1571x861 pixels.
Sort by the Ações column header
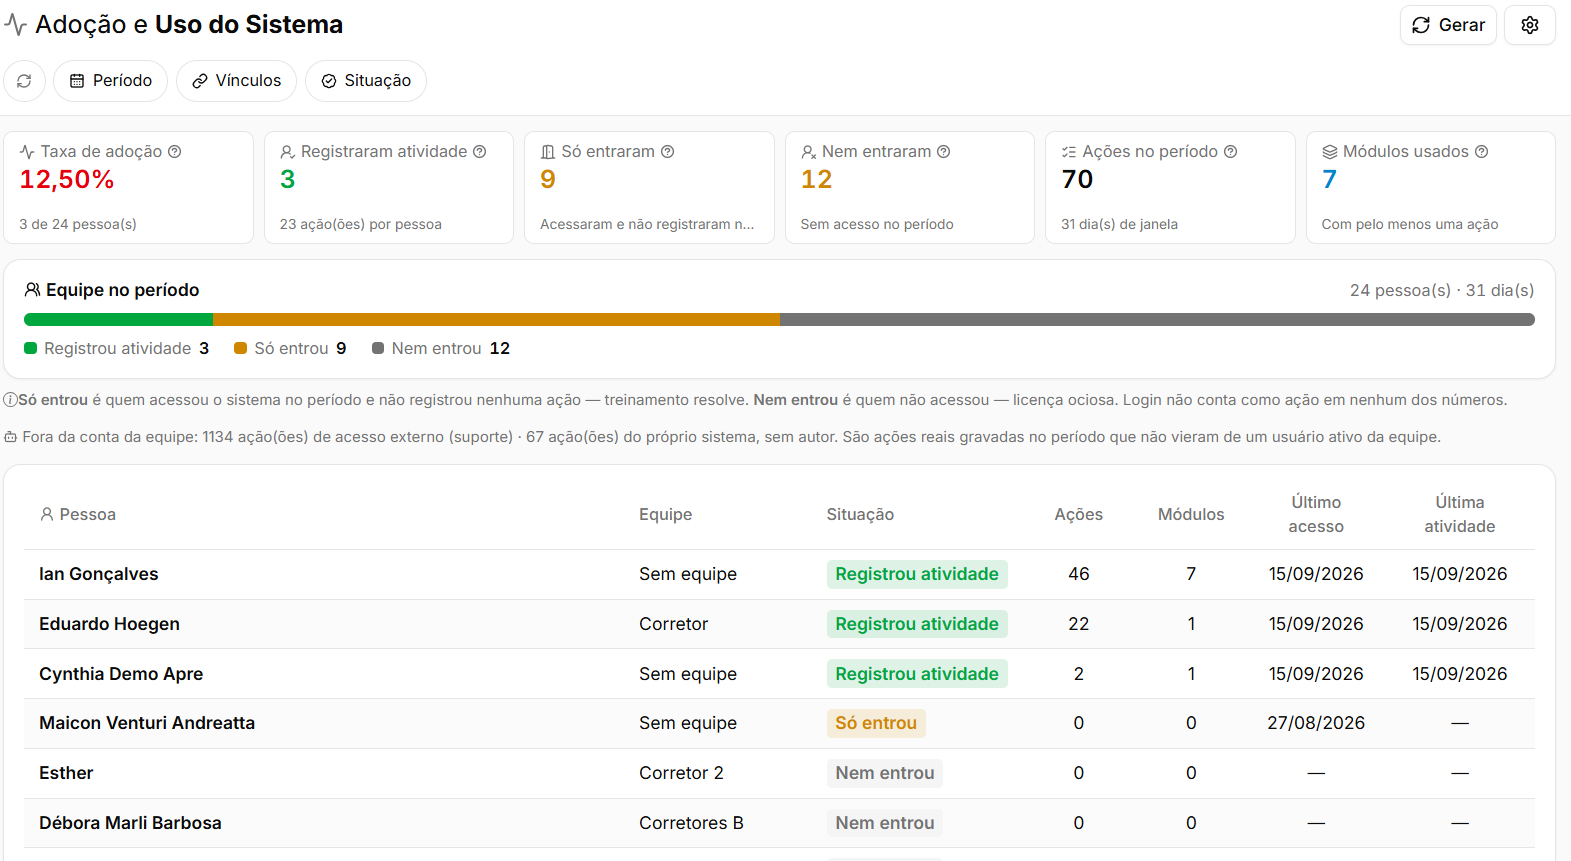[1078, 515]
